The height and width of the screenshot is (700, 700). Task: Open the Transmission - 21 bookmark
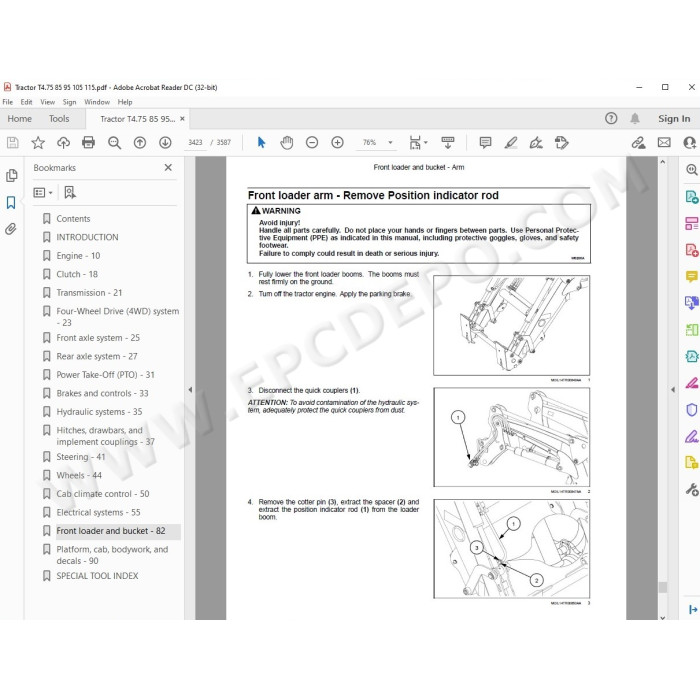point(89,293)
